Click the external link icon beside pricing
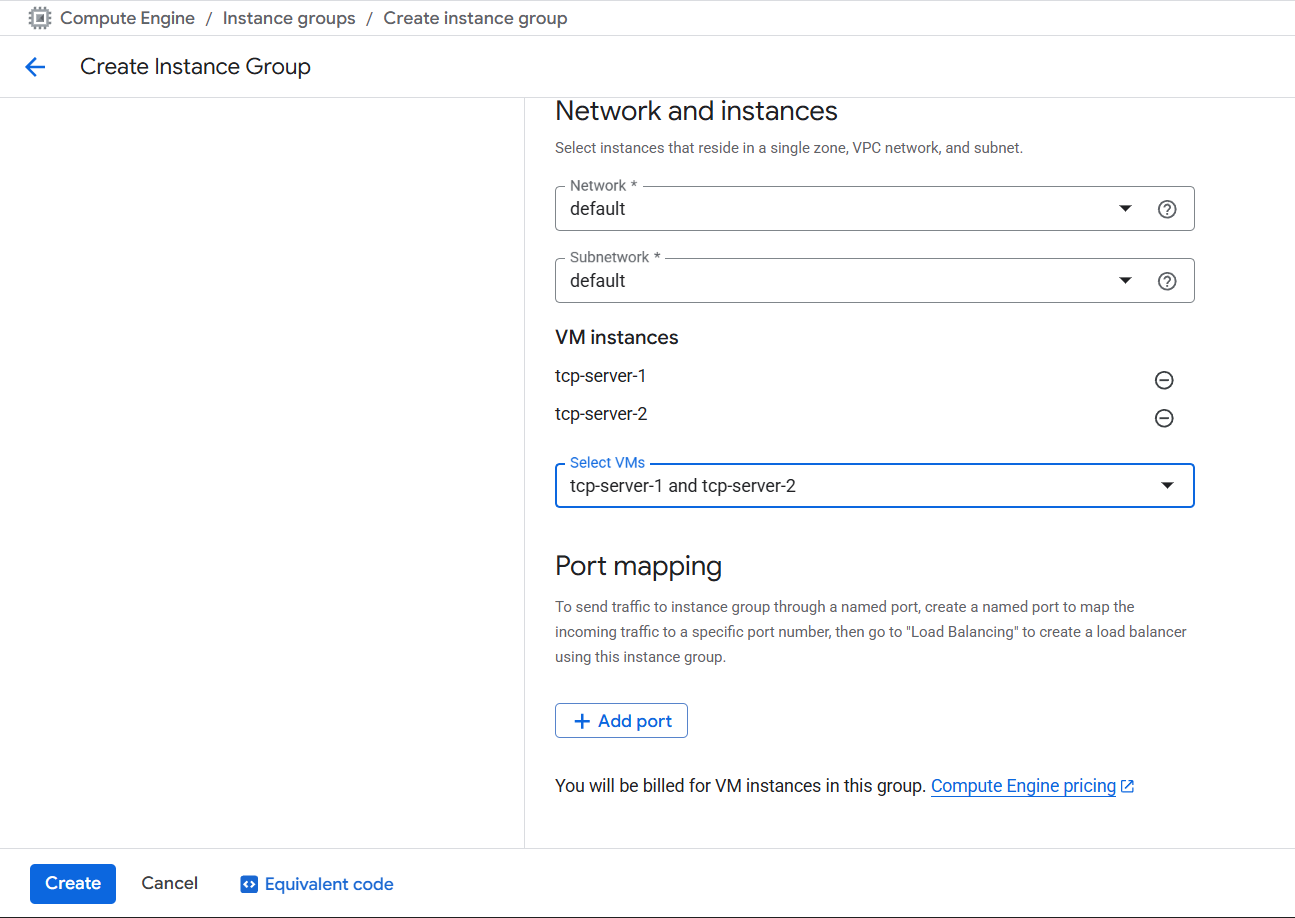Screen dimensions: 1295x918 pyautogui.click(x=1128, y=786)
